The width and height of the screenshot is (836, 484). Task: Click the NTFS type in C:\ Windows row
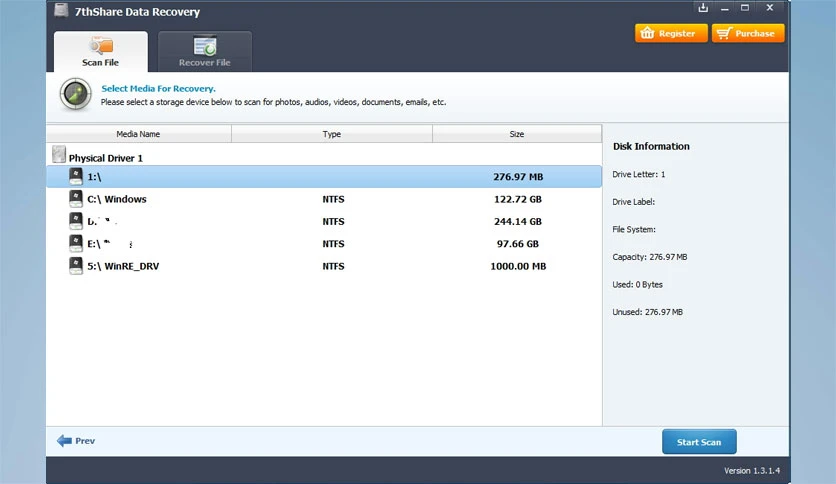click(x=333, y=199)
